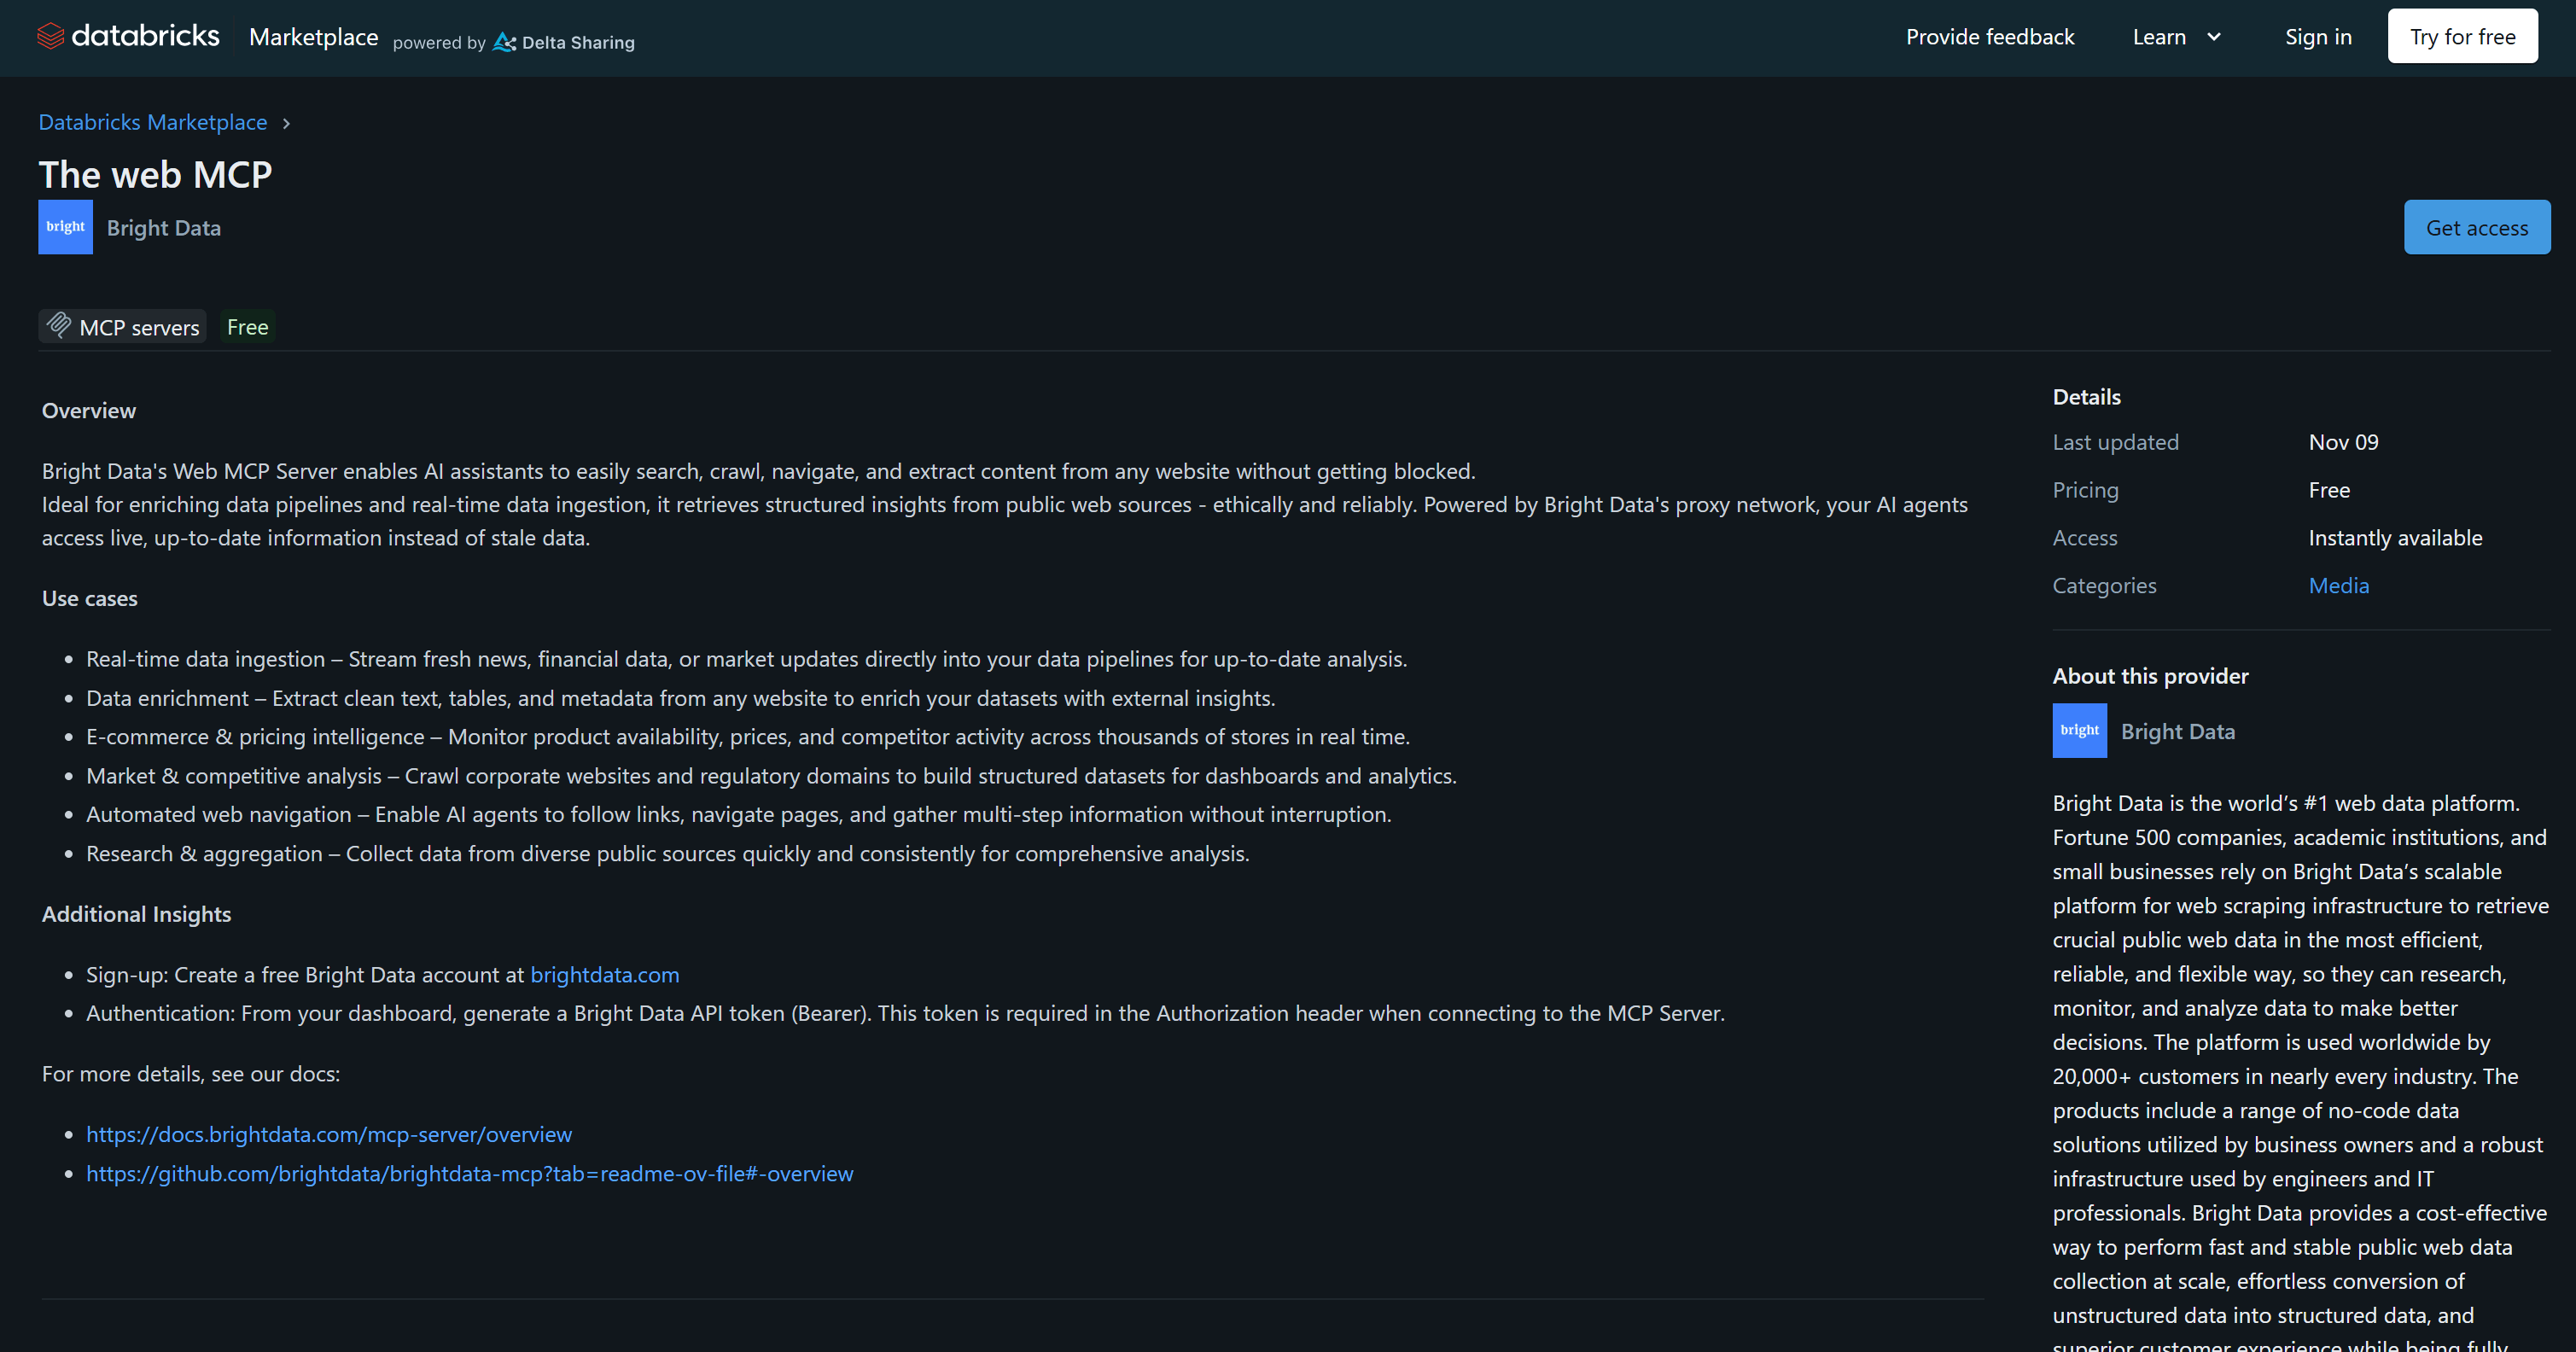Click the Databricks logo icon
This screenshot has height=1352, width=2576.
51,37
